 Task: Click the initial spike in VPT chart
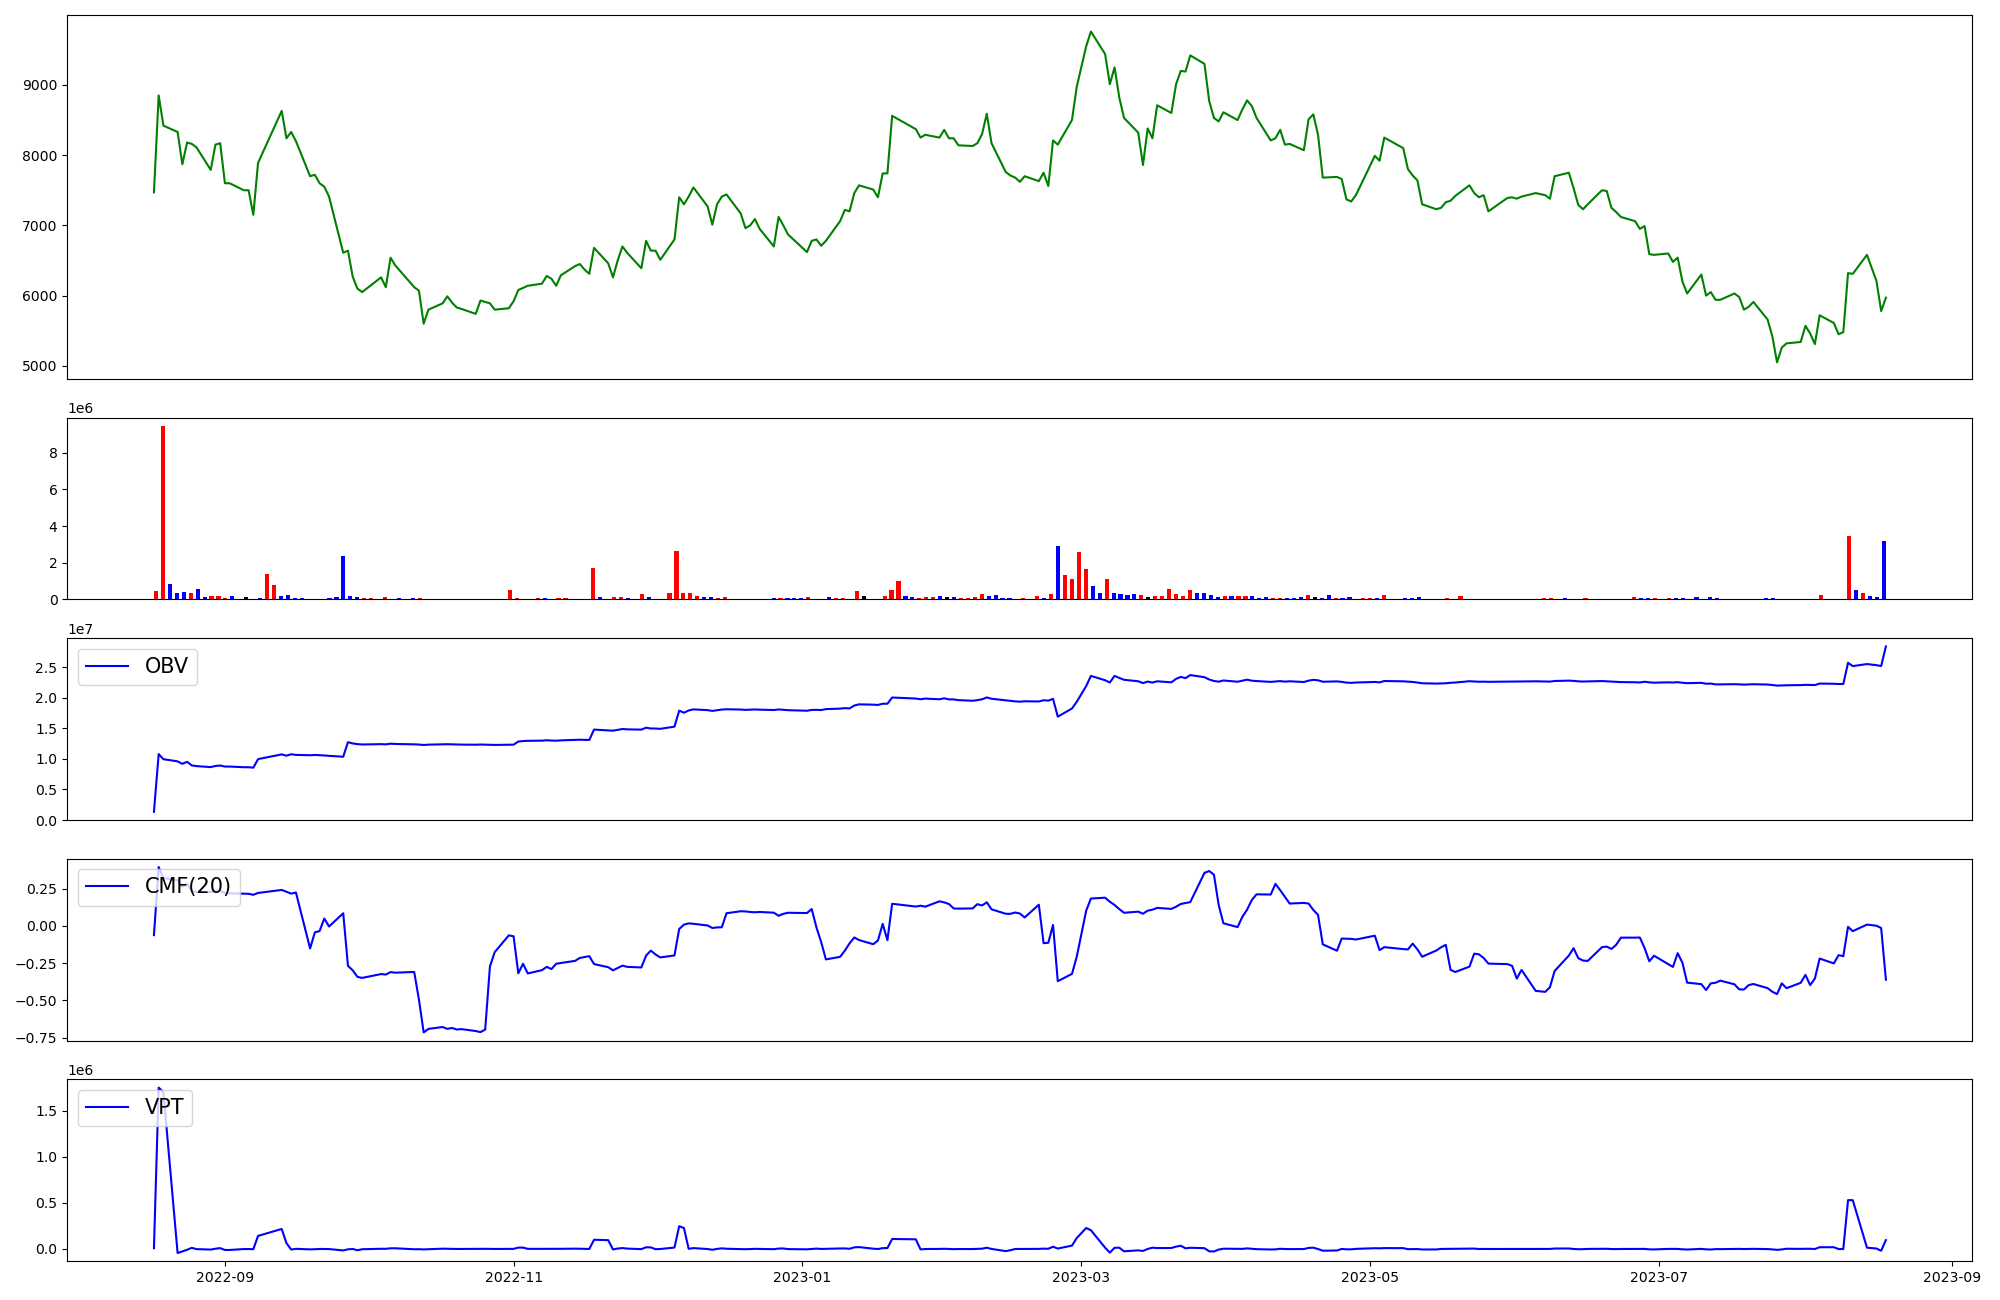tap(159, 1089)
